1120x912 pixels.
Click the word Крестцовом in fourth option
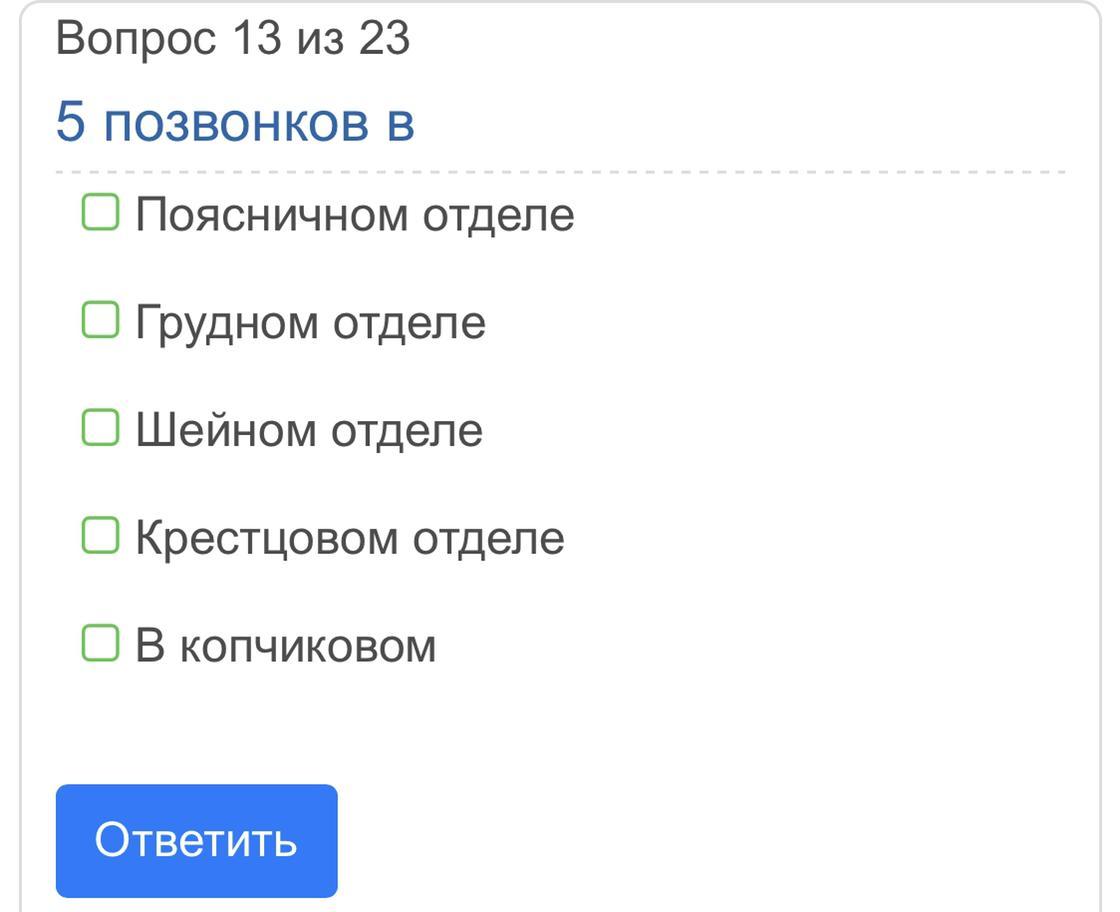pyautogui.click(x=266, y=539)
